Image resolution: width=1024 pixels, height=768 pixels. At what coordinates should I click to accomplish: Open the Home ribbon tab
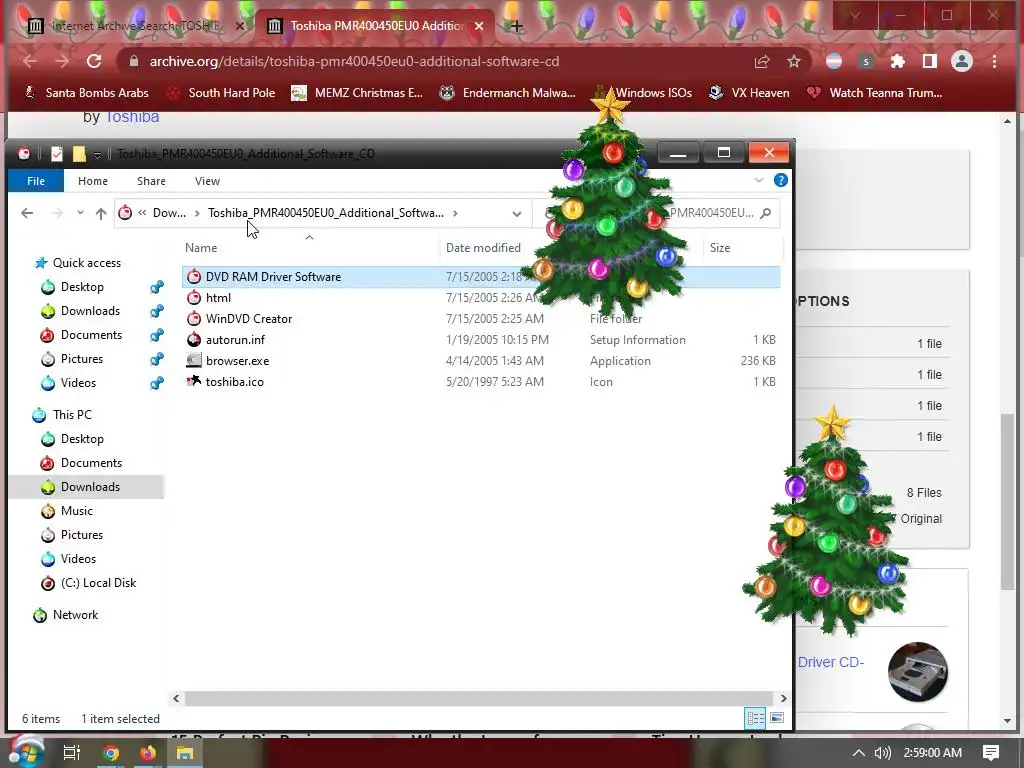click(x=93, y=181)
